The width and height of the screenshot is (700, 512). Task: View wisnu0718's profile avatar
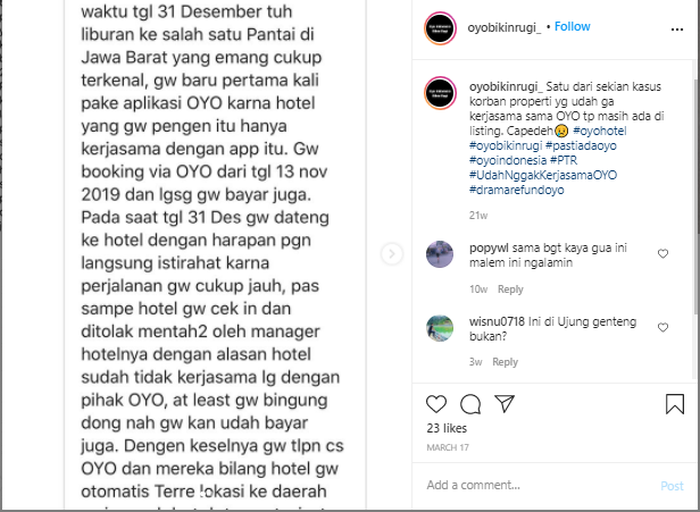(440, 328)
